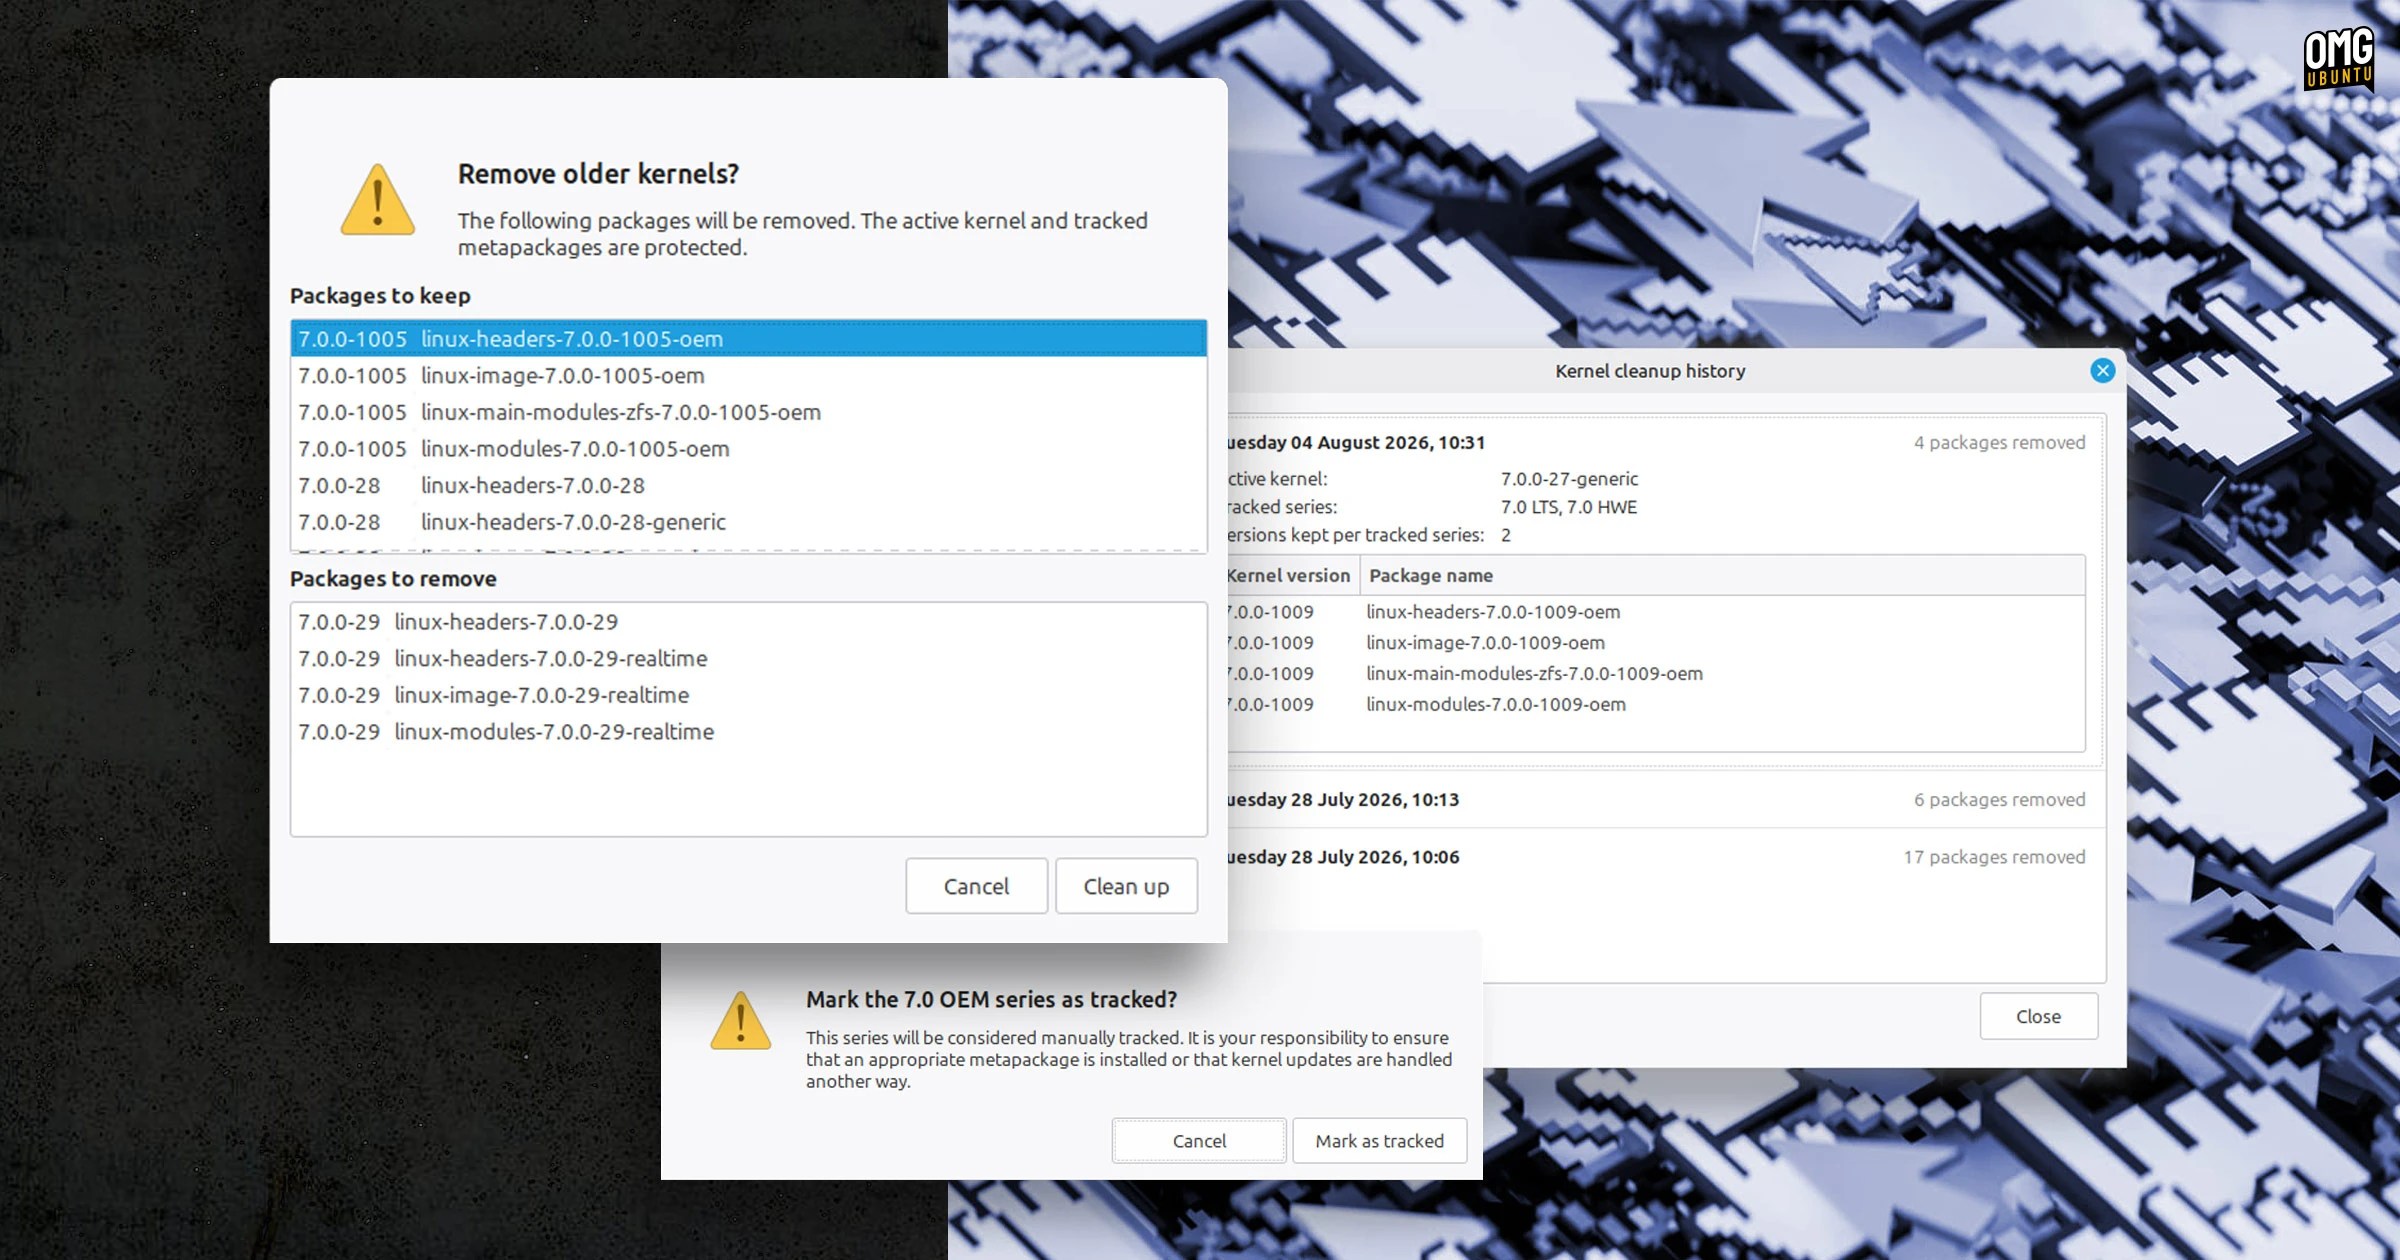Click the Kernel cleanup history window title
This screenshot has width=2400, height=1260.
pyautogui.click(x=1650, y=371)
